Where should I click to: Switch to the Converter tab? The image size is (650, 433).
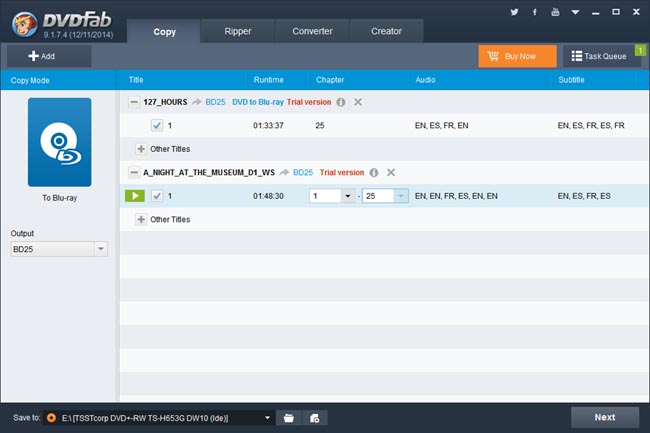312,31
